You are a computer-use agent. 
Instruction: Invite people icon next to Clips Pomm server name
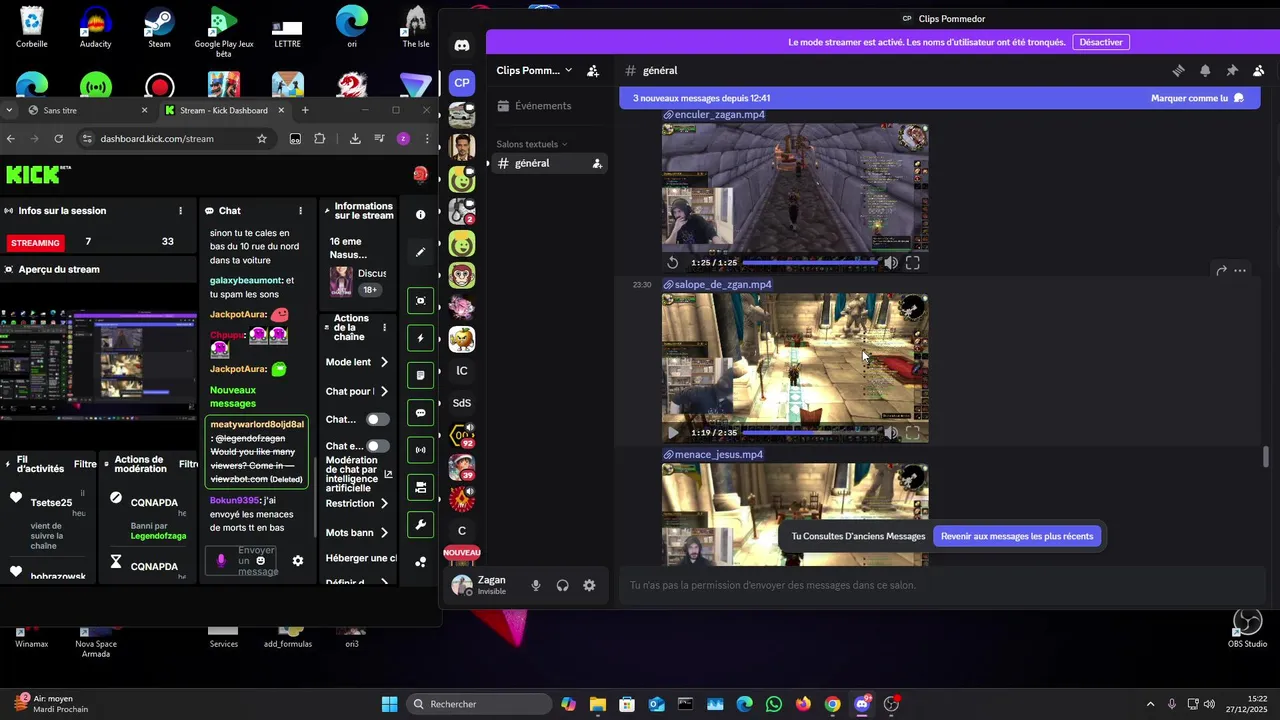click(593, 71)
